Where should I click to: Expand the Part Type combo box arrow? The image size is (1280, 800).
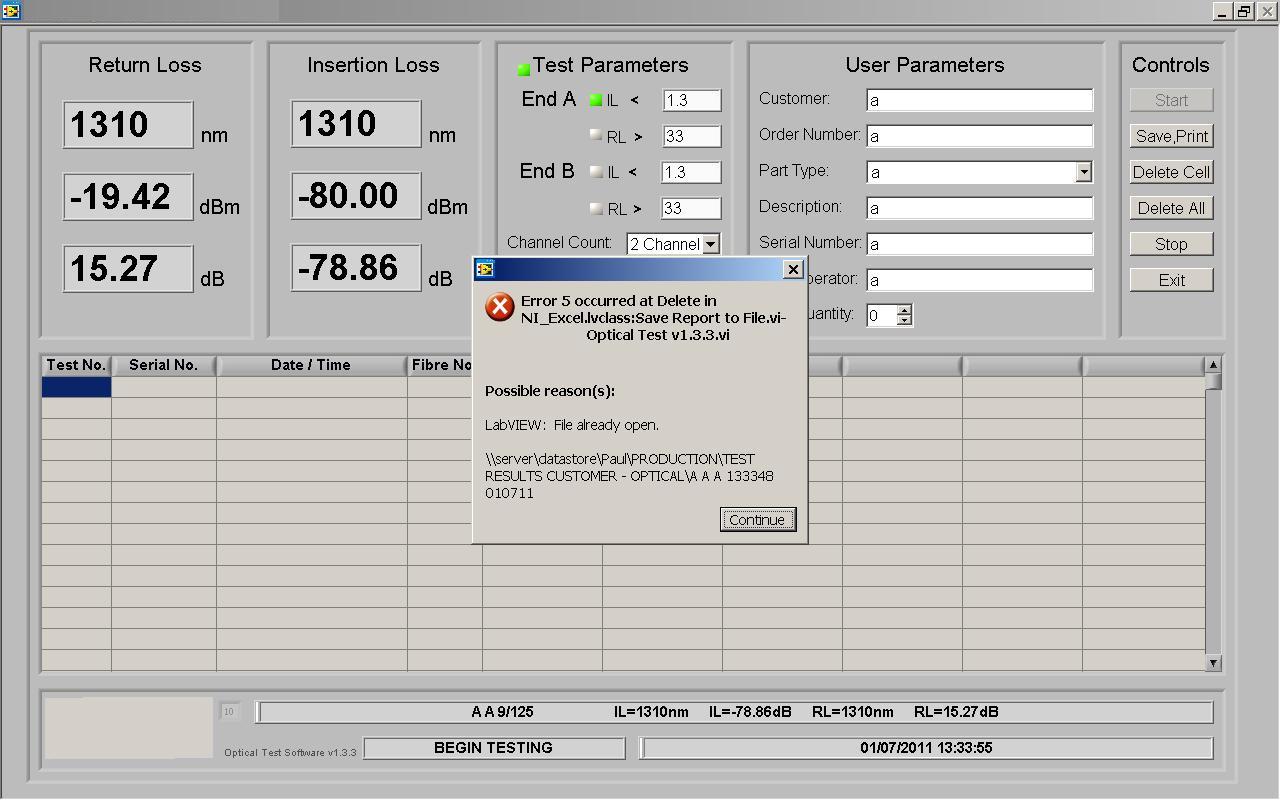tap(1083, 172)
